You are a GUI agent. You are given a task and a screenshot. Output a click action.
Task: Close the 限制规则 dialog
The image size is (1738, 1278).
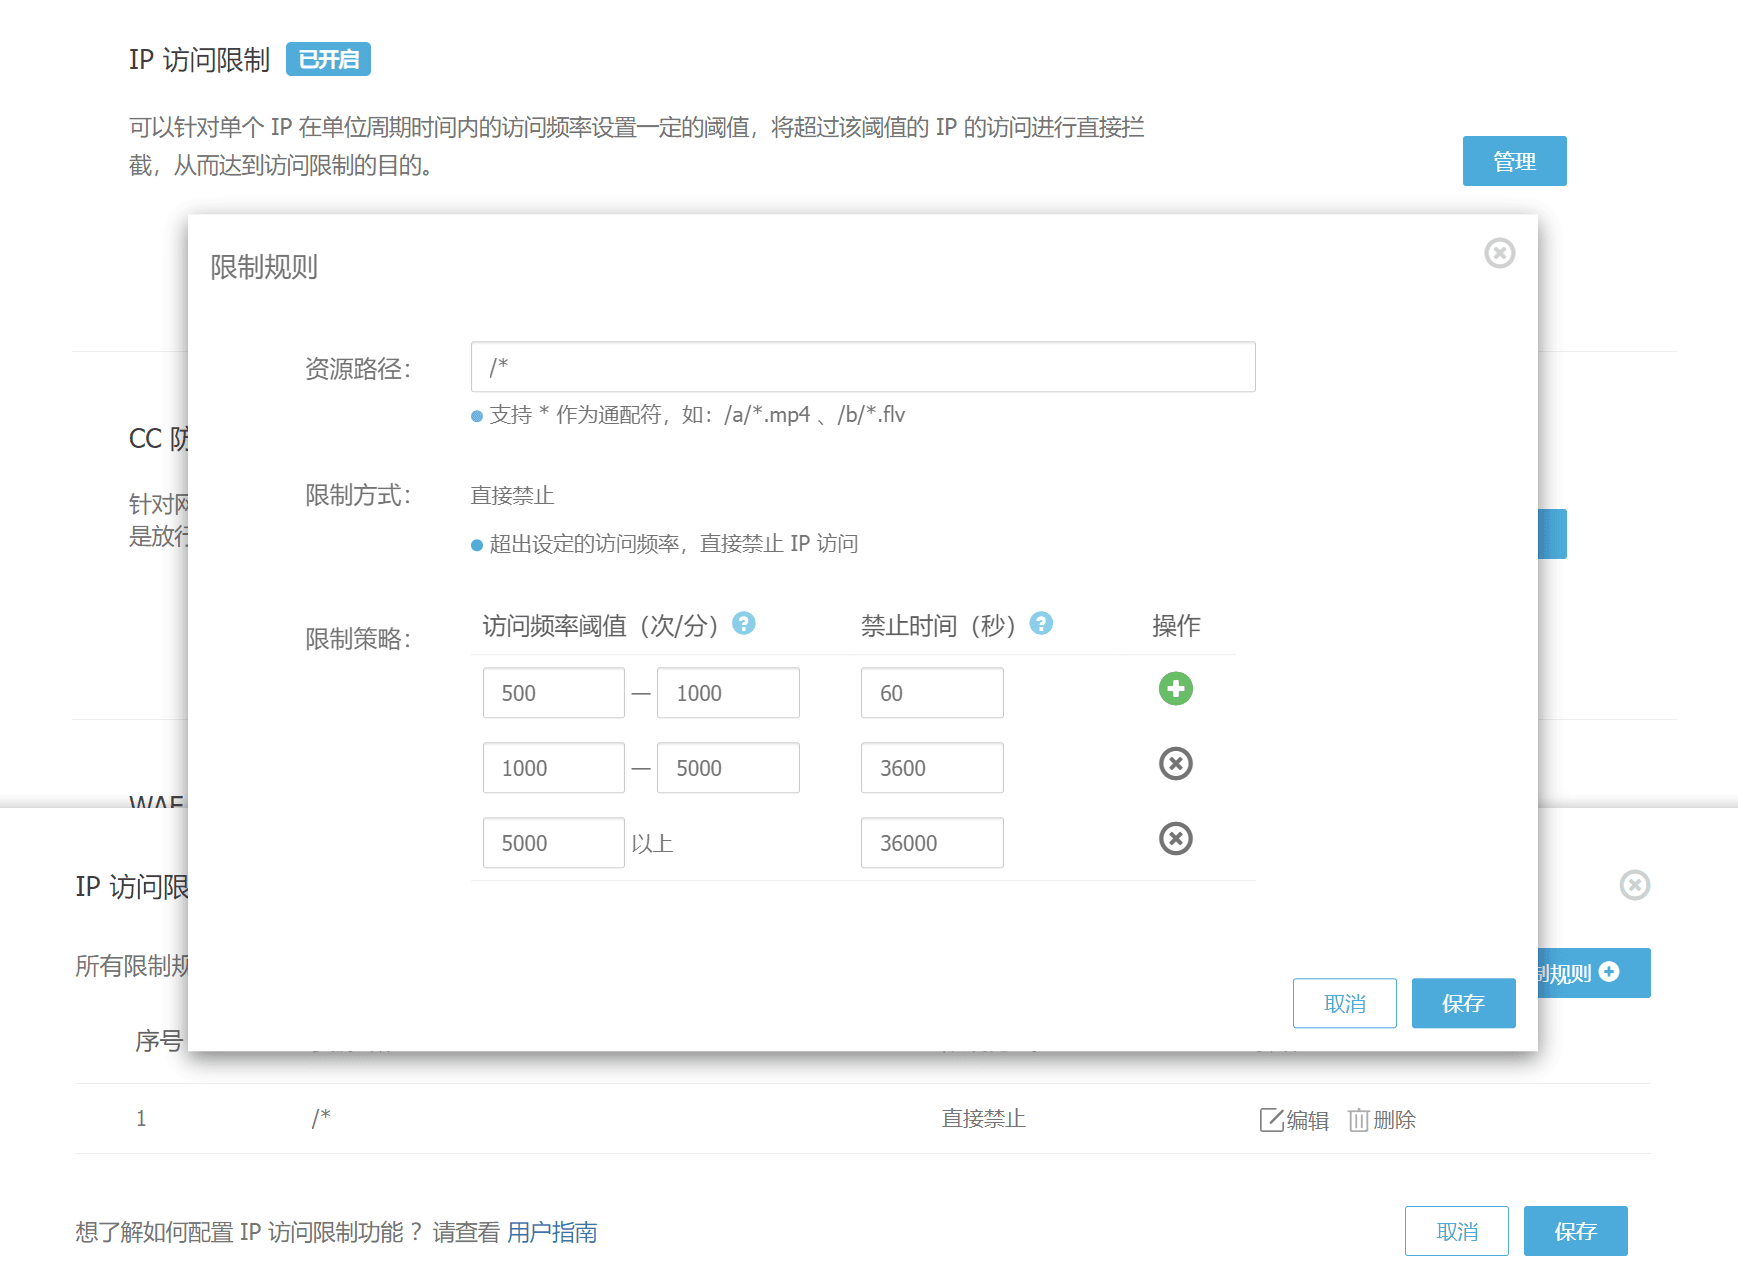(1499, 253)
